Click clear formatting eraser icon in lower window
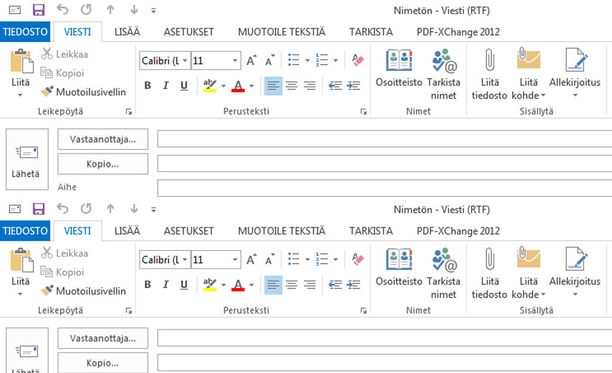Viewport: 612px width, 373px height. point(358,259)
